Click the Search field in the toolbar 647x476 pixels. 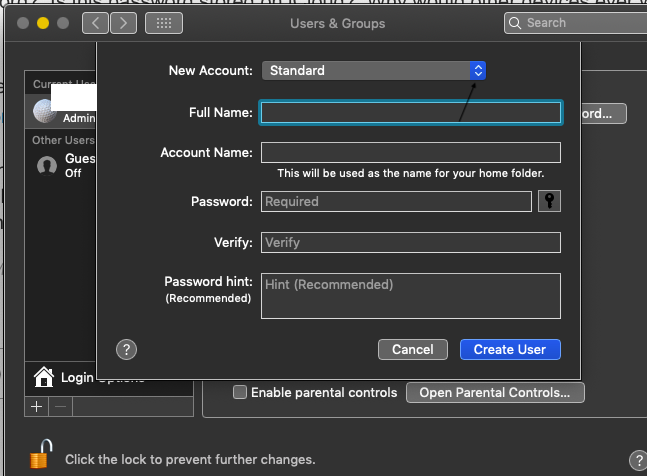point(575,23)
